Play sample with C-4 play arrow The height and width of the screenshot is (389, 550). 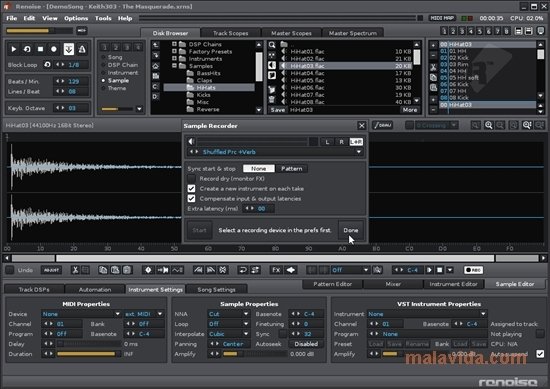pos(429,270)
